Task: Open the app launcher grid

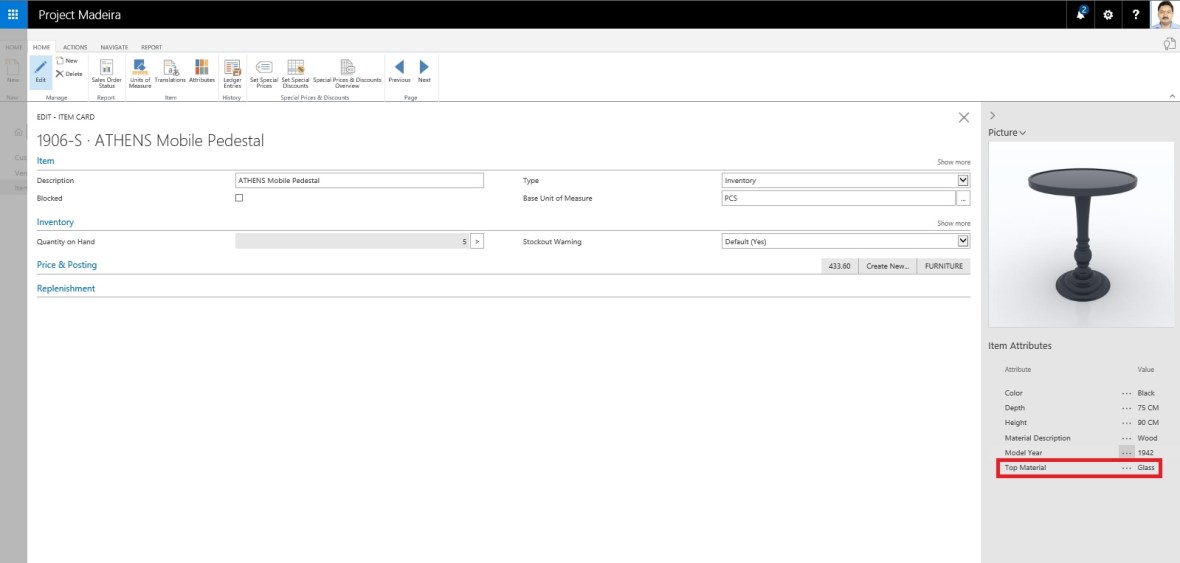Action: pyautogui.click(x=13, y=14)
